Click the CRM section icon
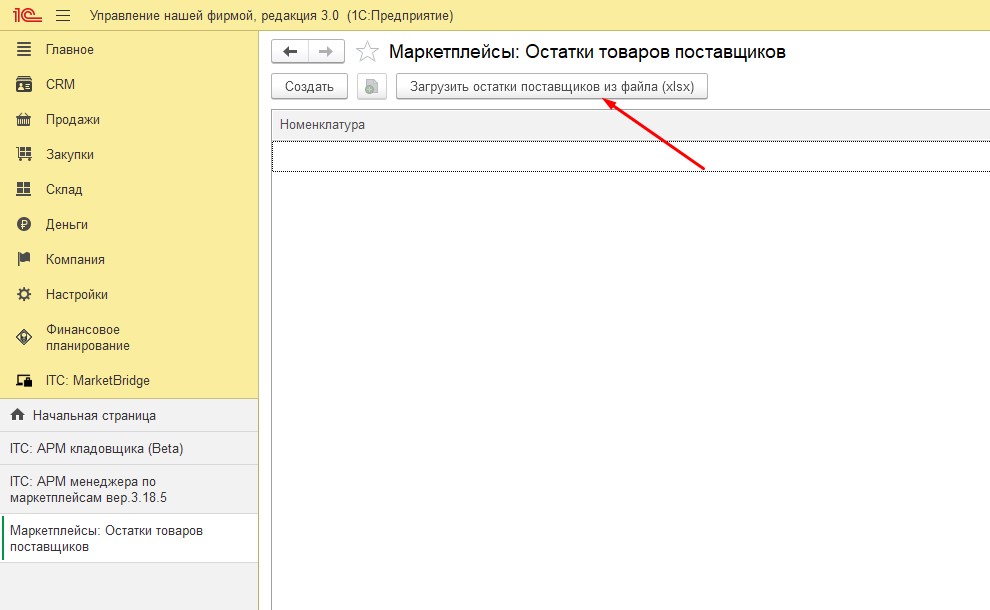 (x=24, y=84)
